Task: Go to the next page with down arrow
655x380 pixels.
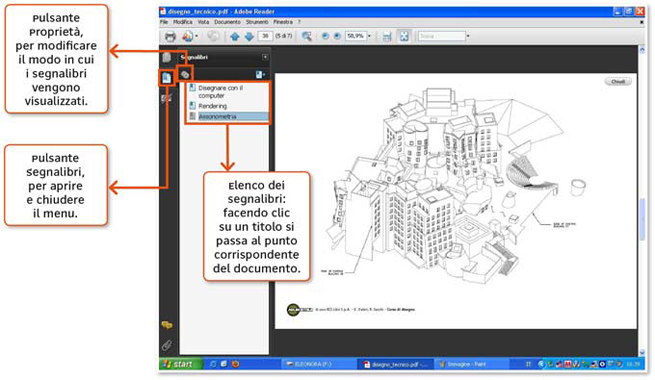Action: (249, 36)
